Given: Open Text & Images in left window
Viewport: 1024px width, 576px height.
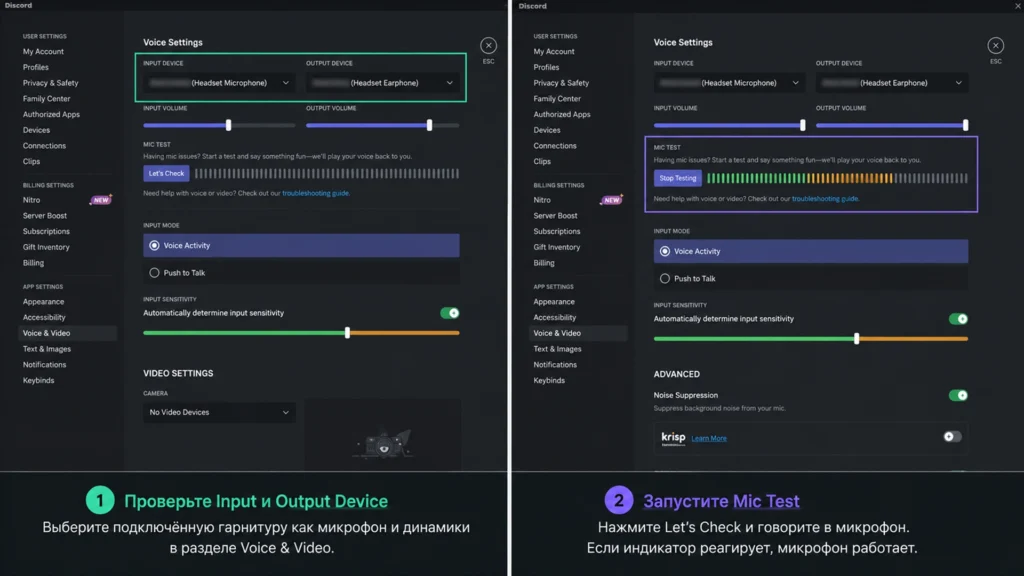Looking at the screenshot, I should coord(46,349).
